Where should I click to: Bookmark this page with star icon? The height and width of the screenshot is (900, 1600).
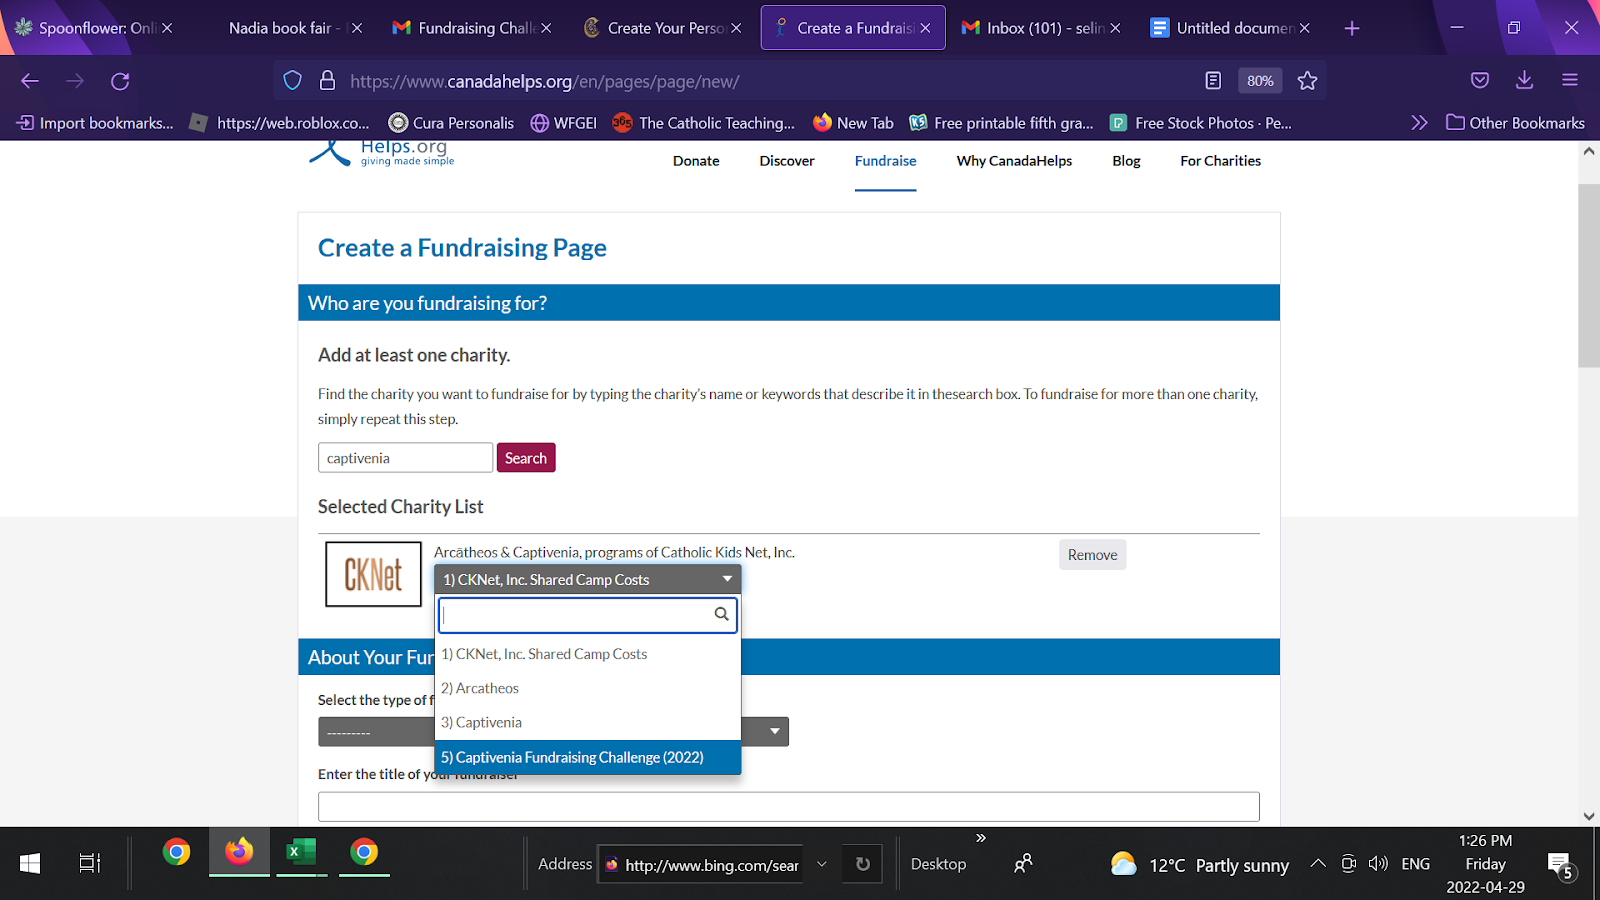coord(1307,81)
